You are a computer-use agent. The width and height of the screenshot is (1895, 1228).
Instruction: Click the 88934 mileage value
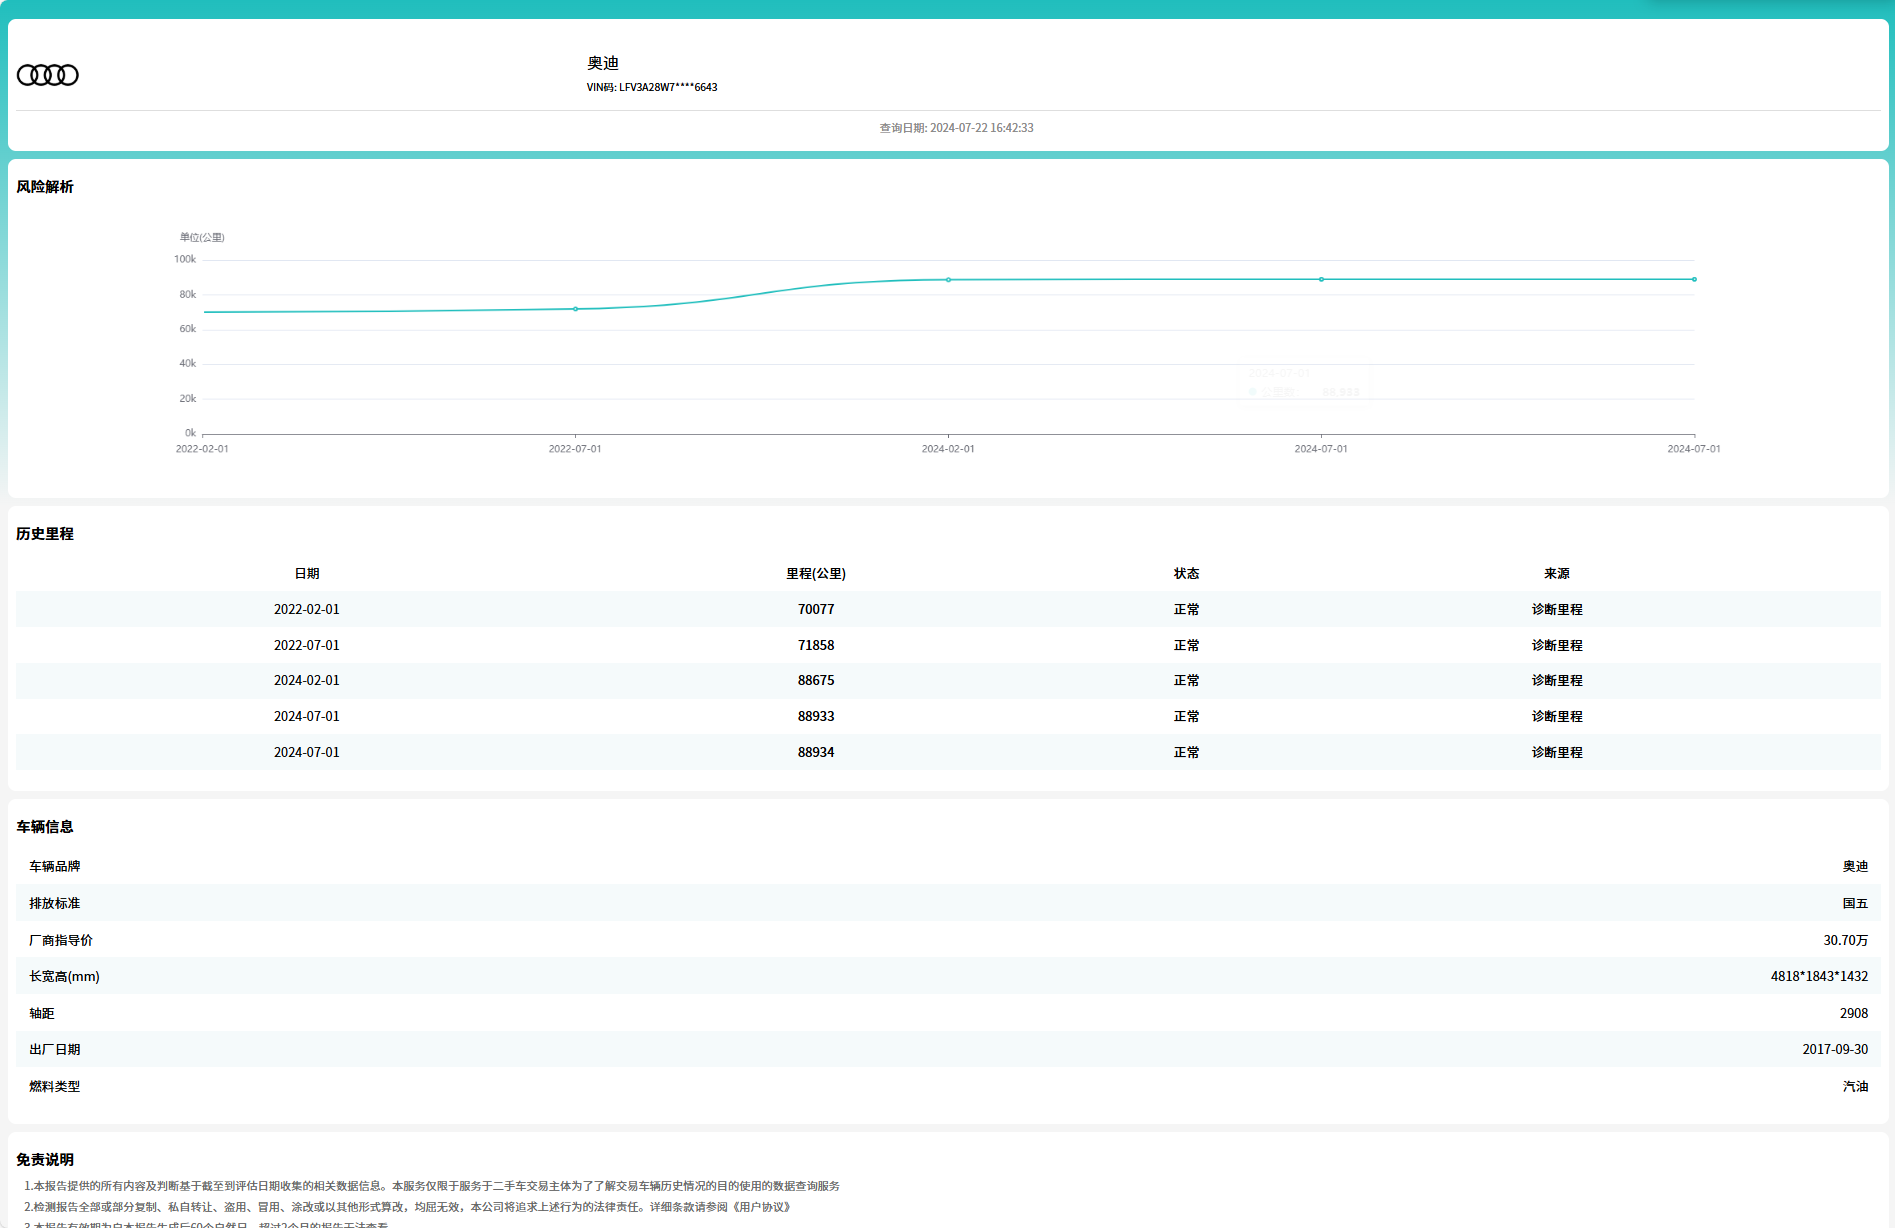[815, 753]
